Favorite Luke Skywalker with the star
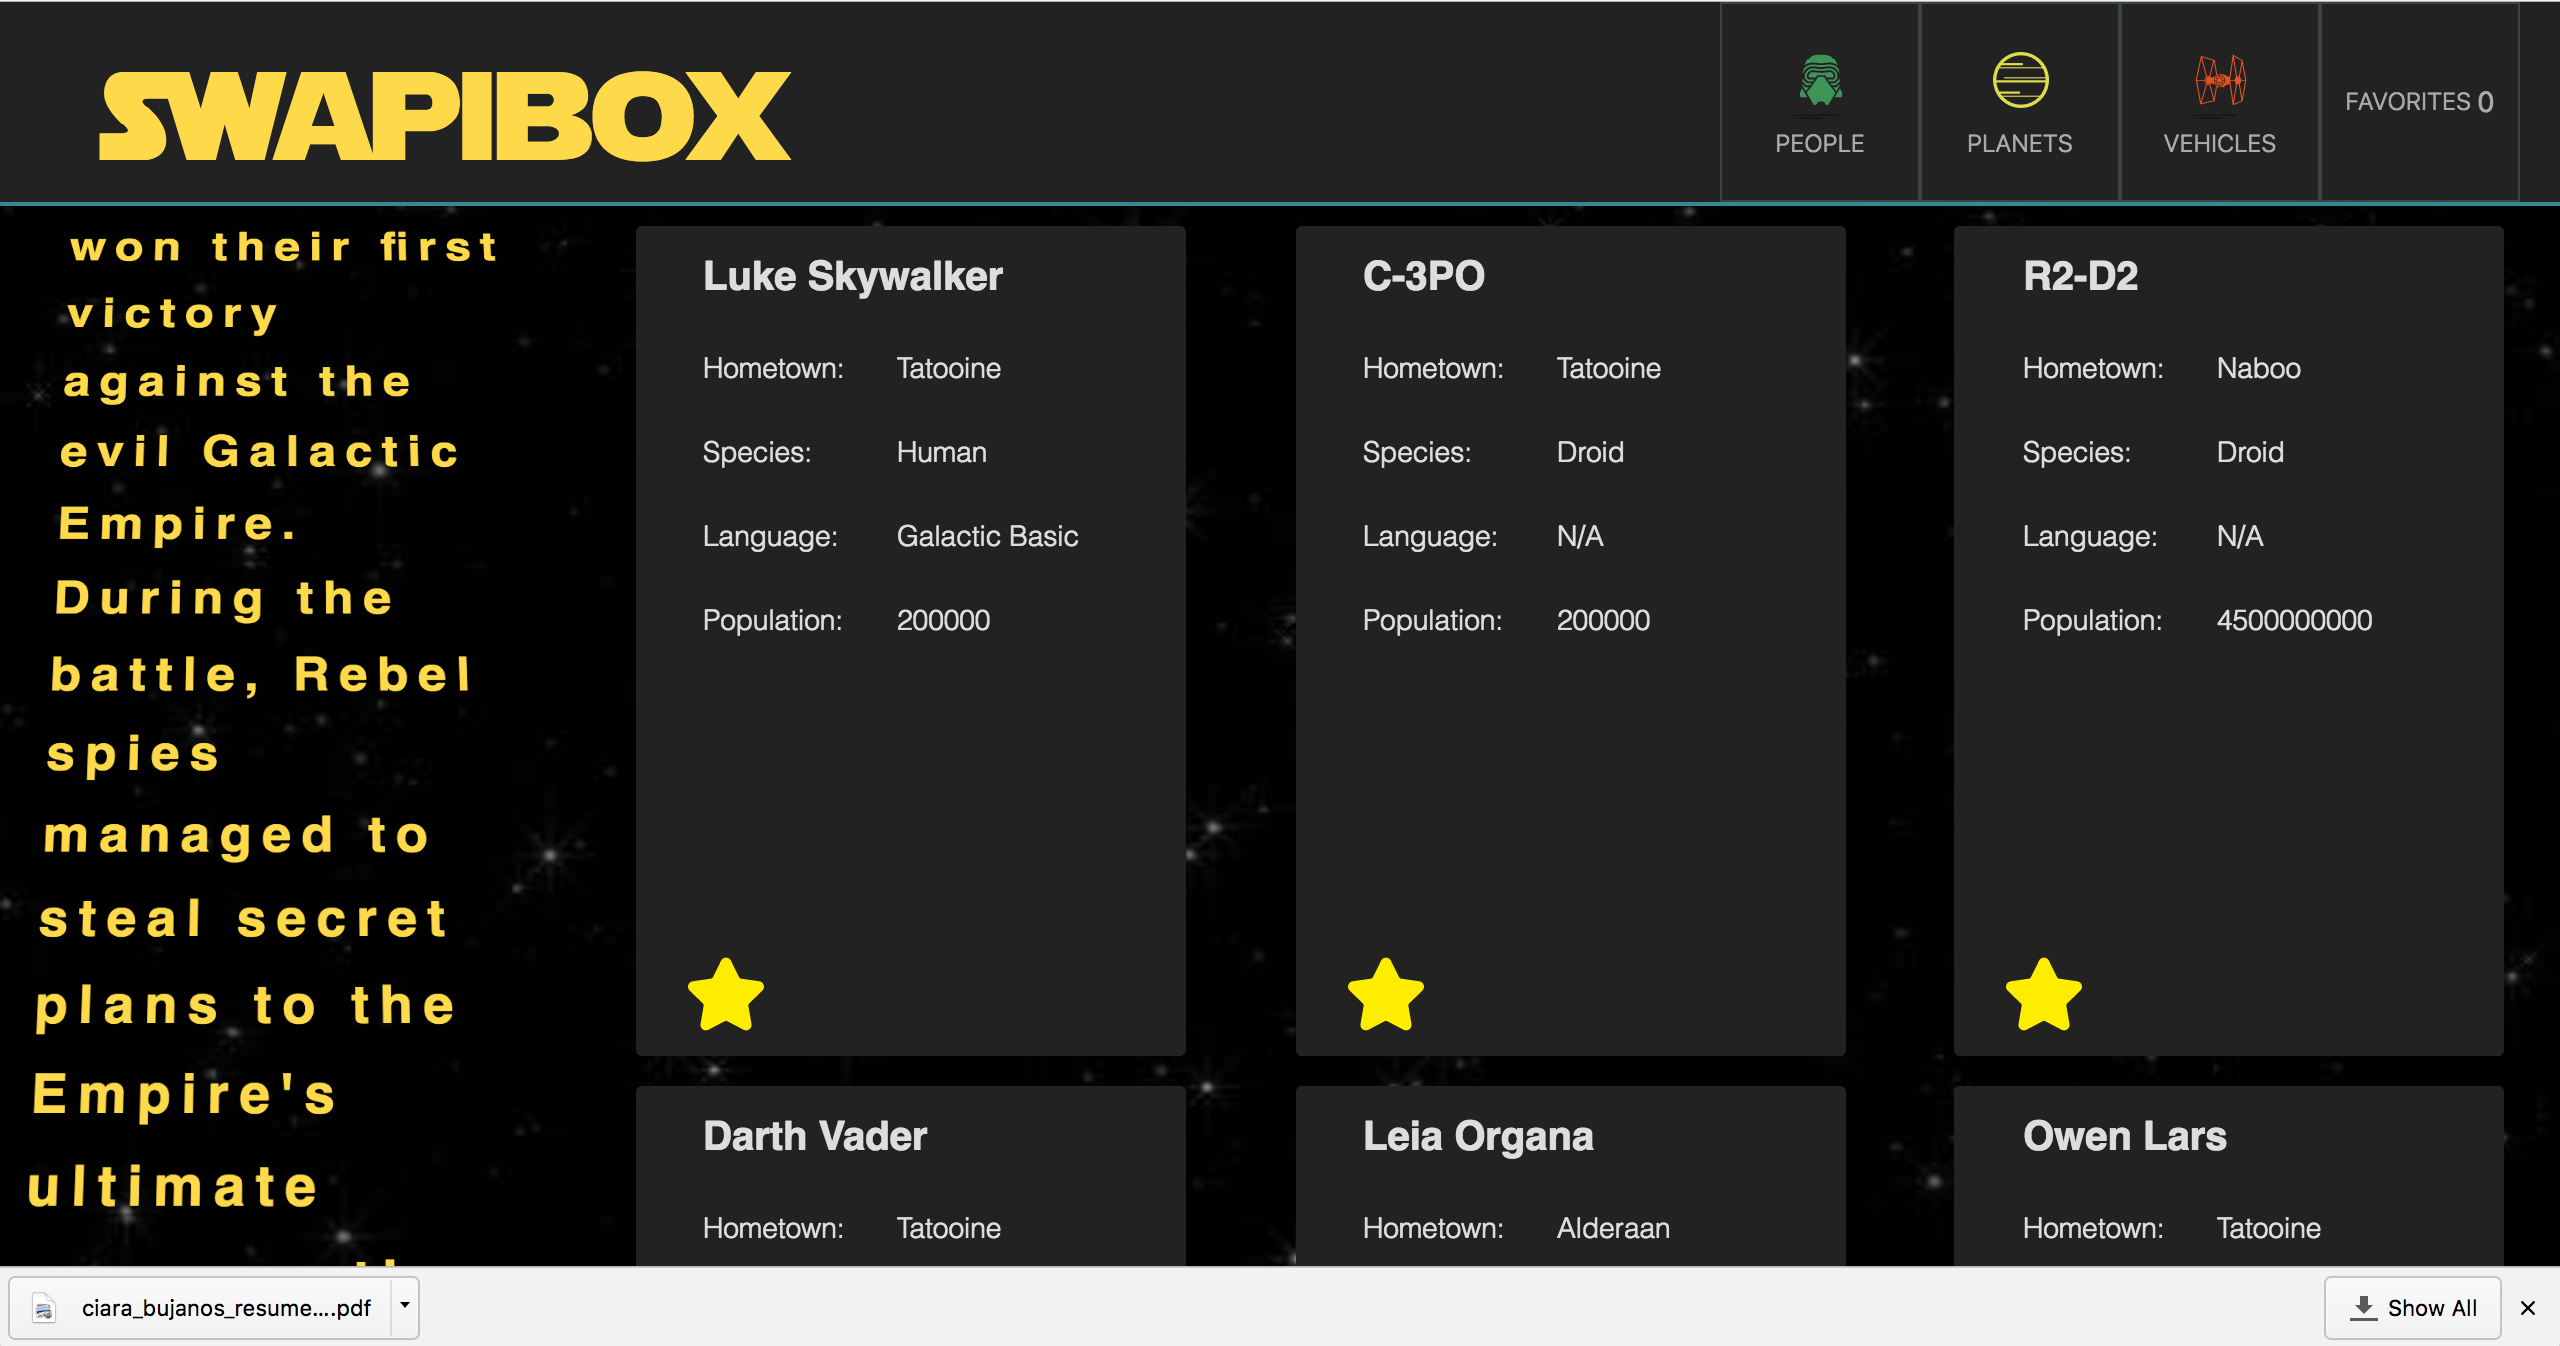Viewport: 2560px width, 1346px height. pos(727,993)
